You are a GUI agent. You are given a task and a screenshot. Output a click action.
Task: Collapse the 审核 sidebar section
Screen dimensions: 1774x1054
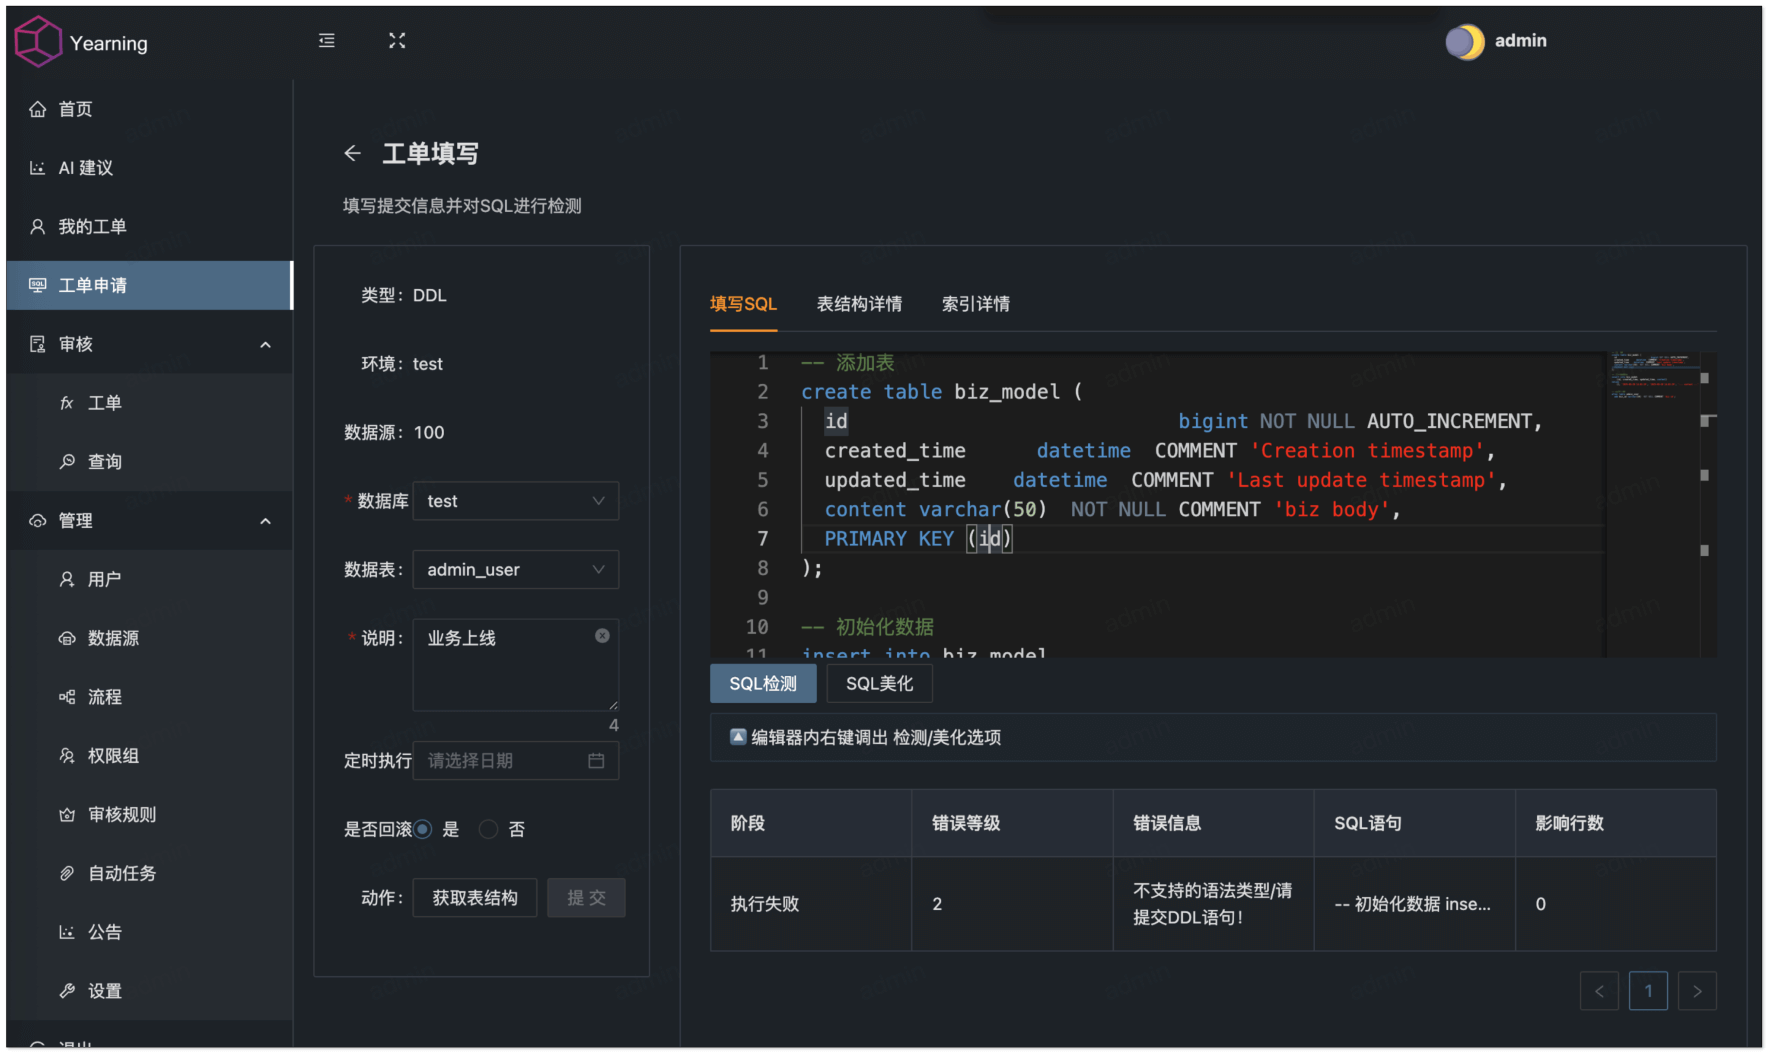(x=265, y=344)
